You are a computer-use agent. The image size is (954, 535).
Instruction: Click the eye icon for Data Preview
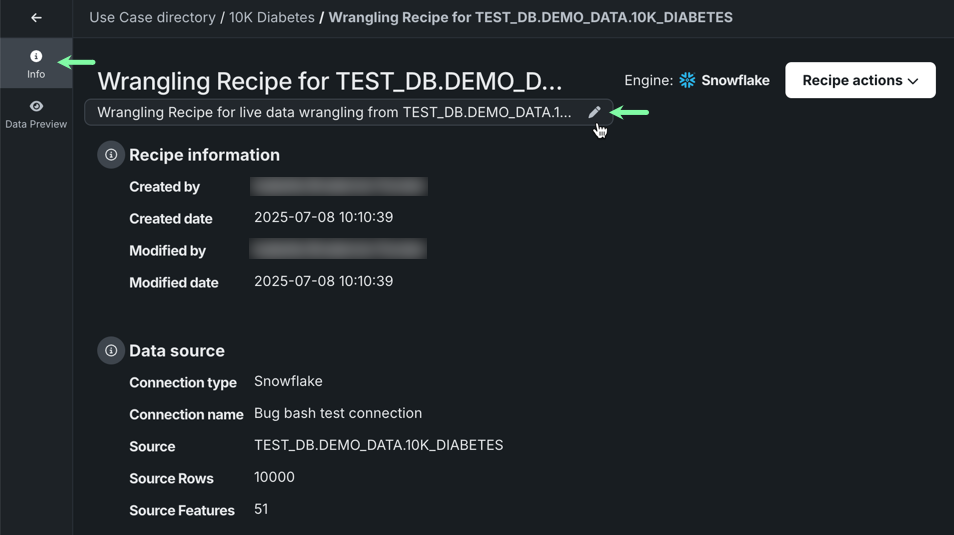coord(36,106)
